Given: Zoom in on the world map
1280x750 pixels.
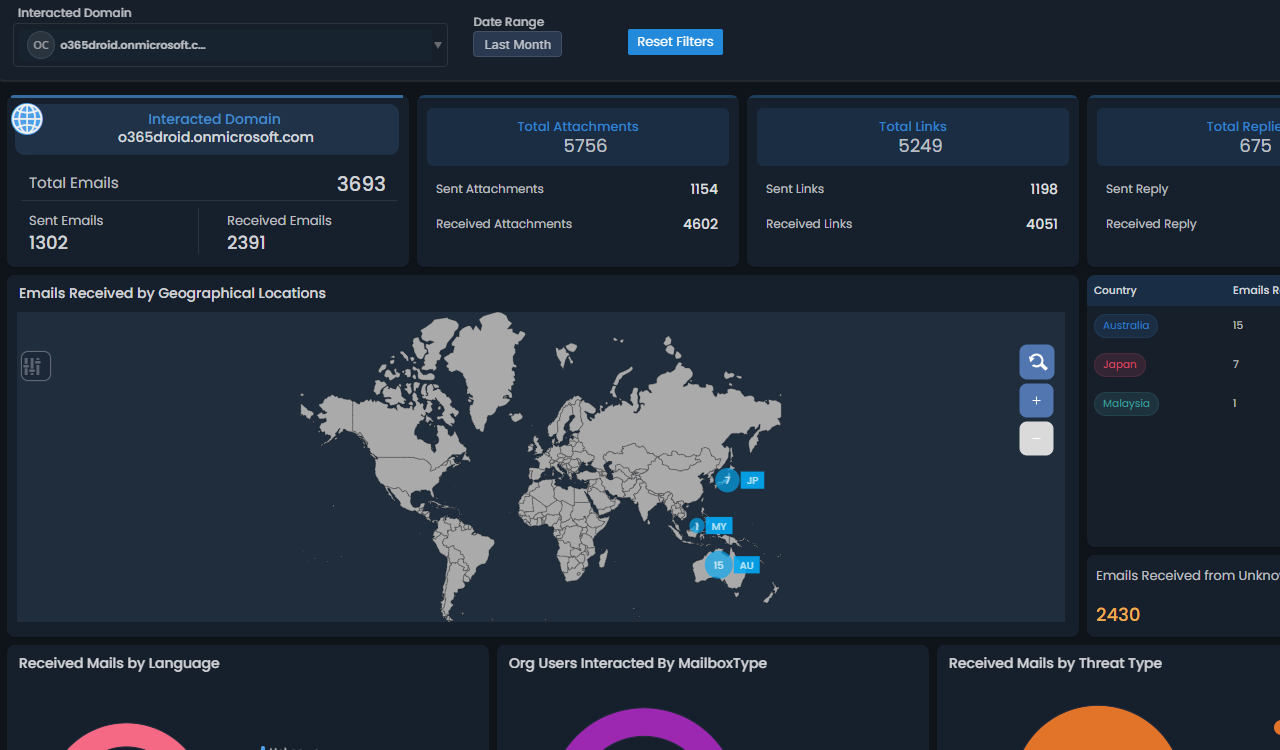Looking at the screenshot, I should click(x=1036, y=400).
